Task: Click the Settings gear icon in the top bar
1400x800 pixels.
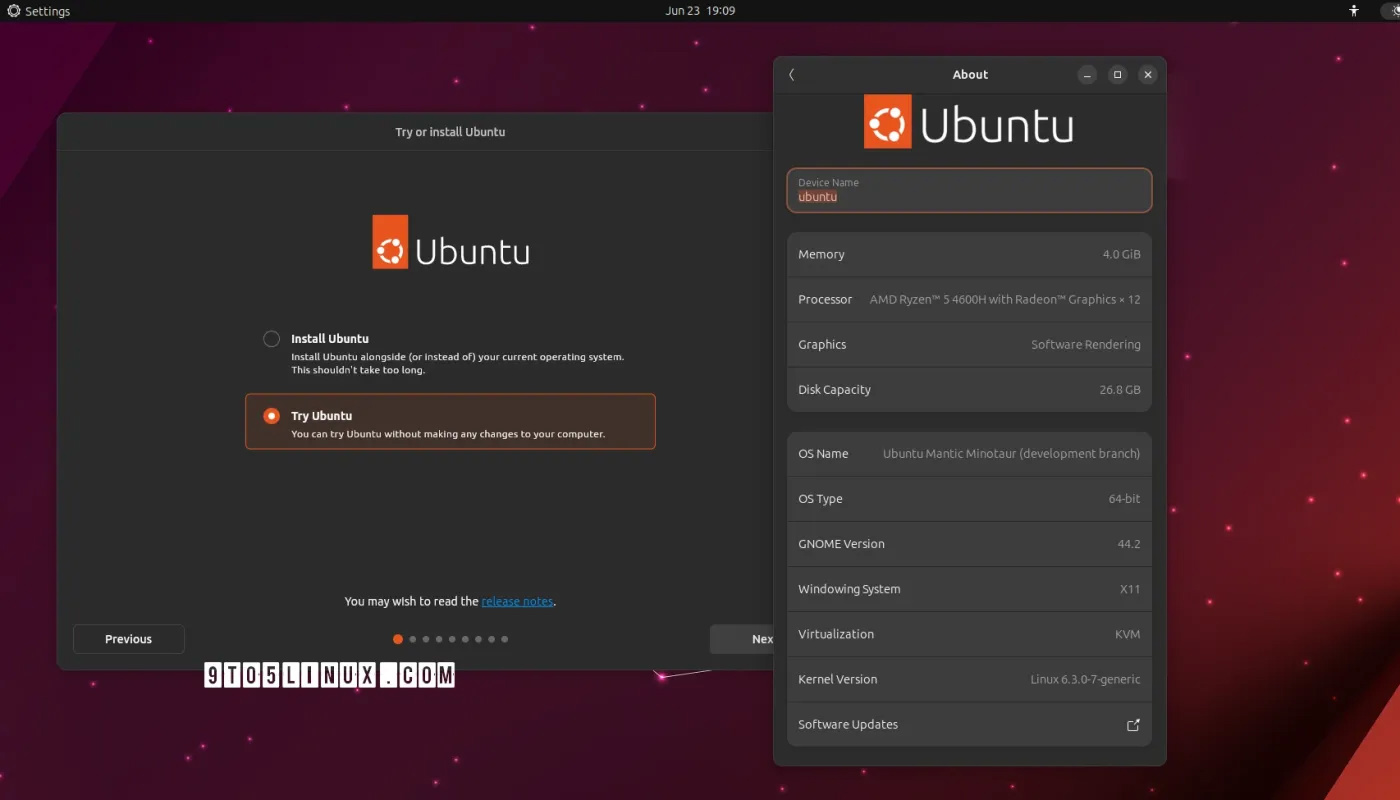Action: [12, 11]
